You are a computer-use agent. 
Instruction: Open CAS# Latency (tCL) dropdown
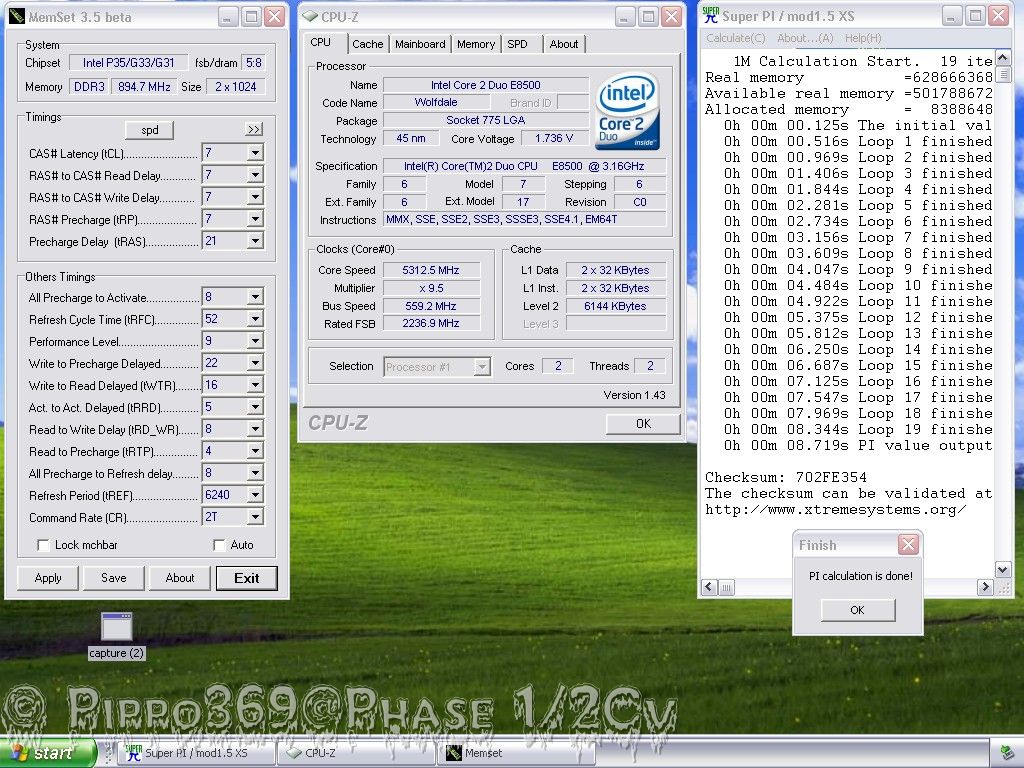coord(255,153)
